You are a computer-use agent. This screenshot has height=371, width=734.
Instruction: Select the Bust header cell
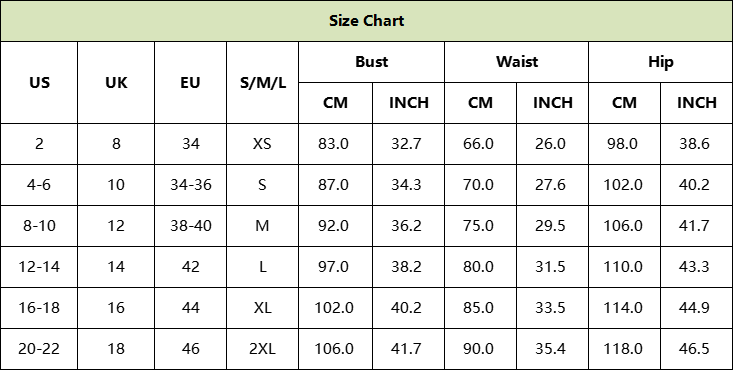pos(372,62)
